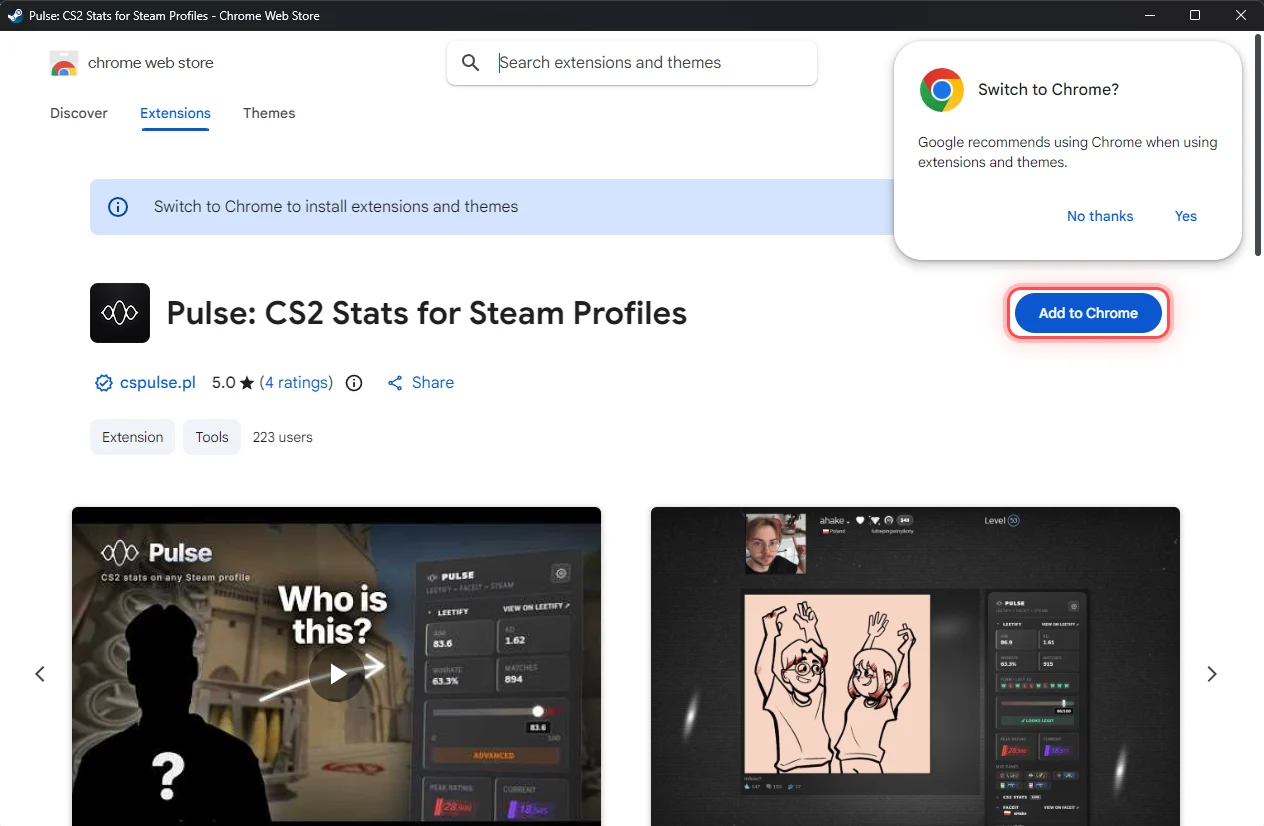Click the extension title Pulse: CS2 Stats heading
Viewport: 1264px width, 826px height.
[427, 313]
